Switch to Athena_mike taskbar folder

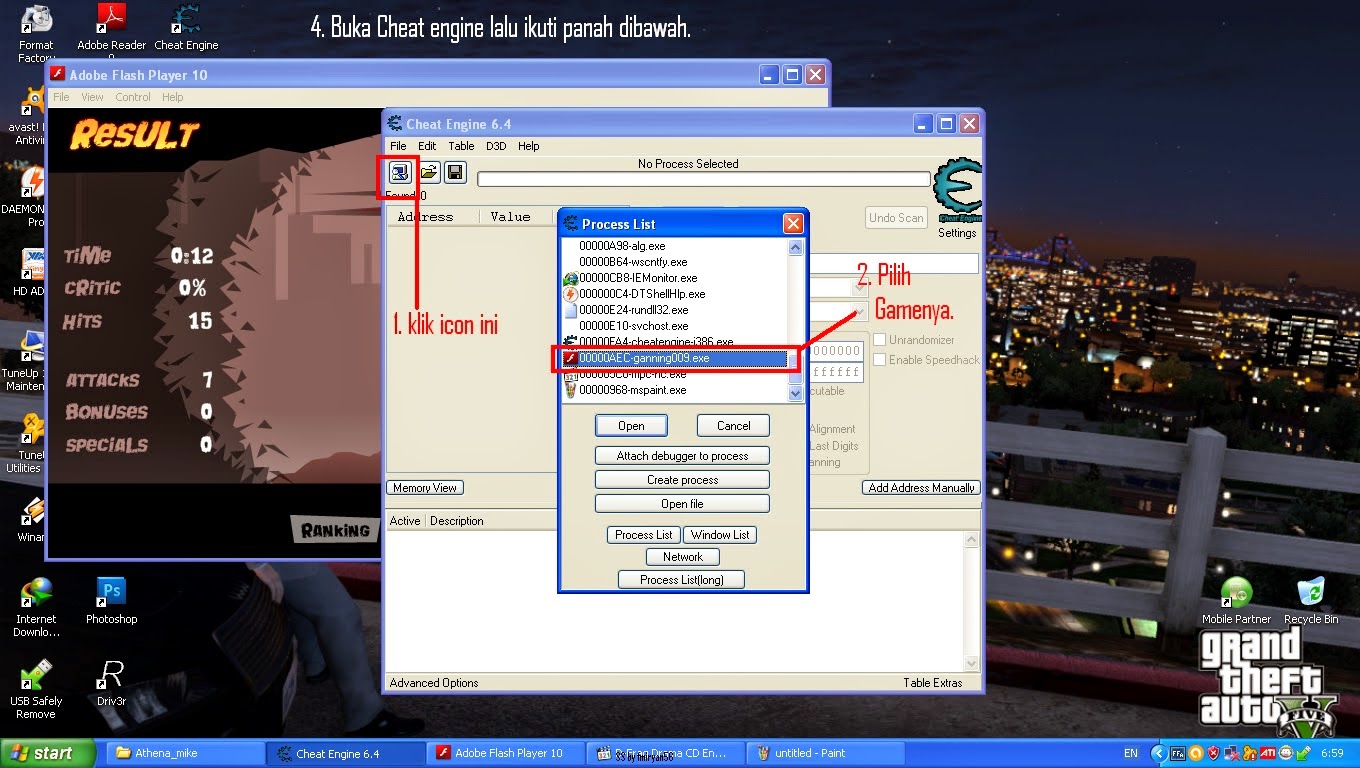pos(186,753)
